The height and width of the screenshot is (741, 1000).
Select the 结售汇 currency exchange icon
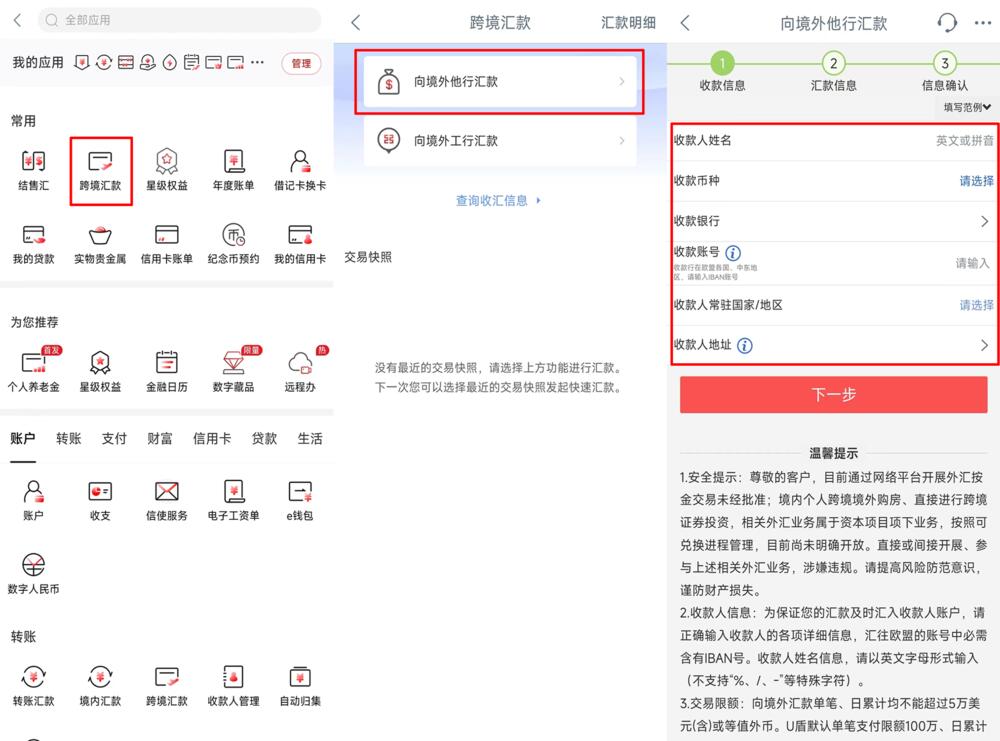coord(33,165)
